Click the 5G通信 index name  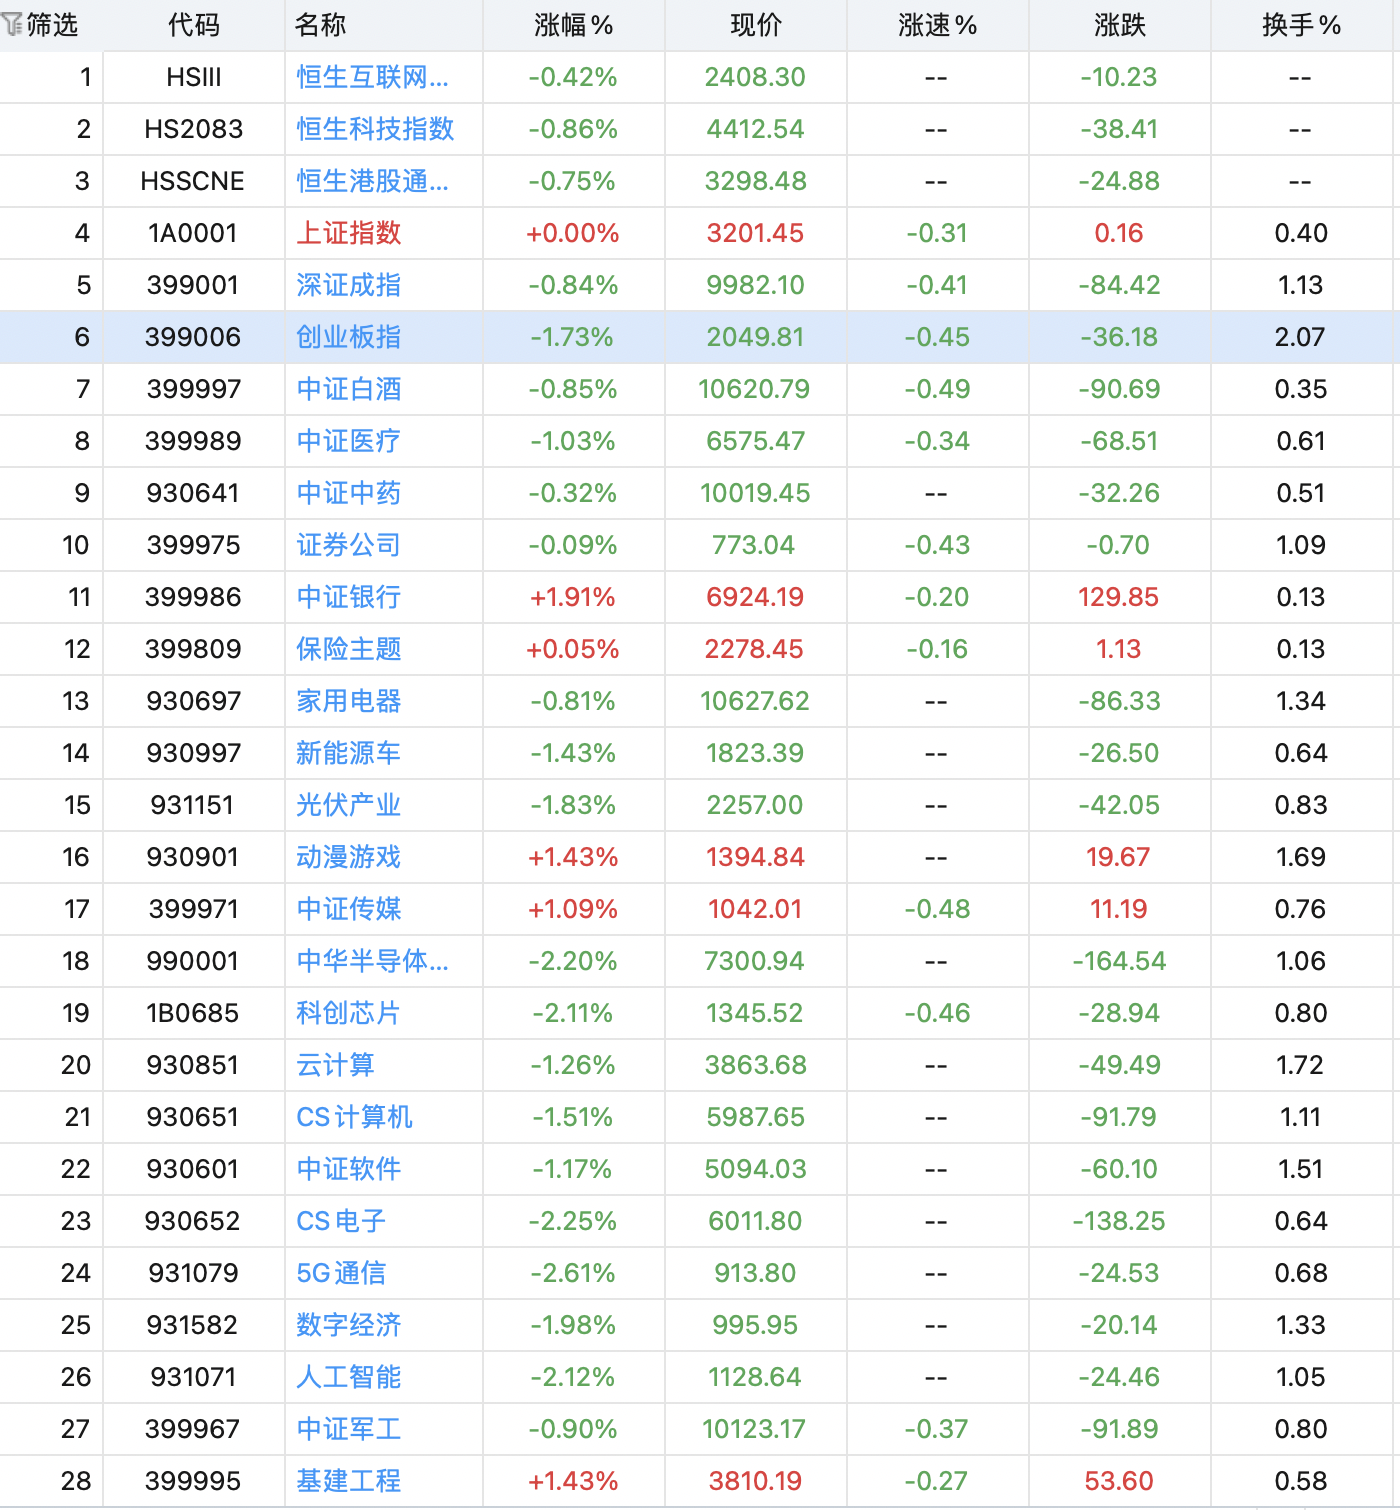[x=341, y=1273]
